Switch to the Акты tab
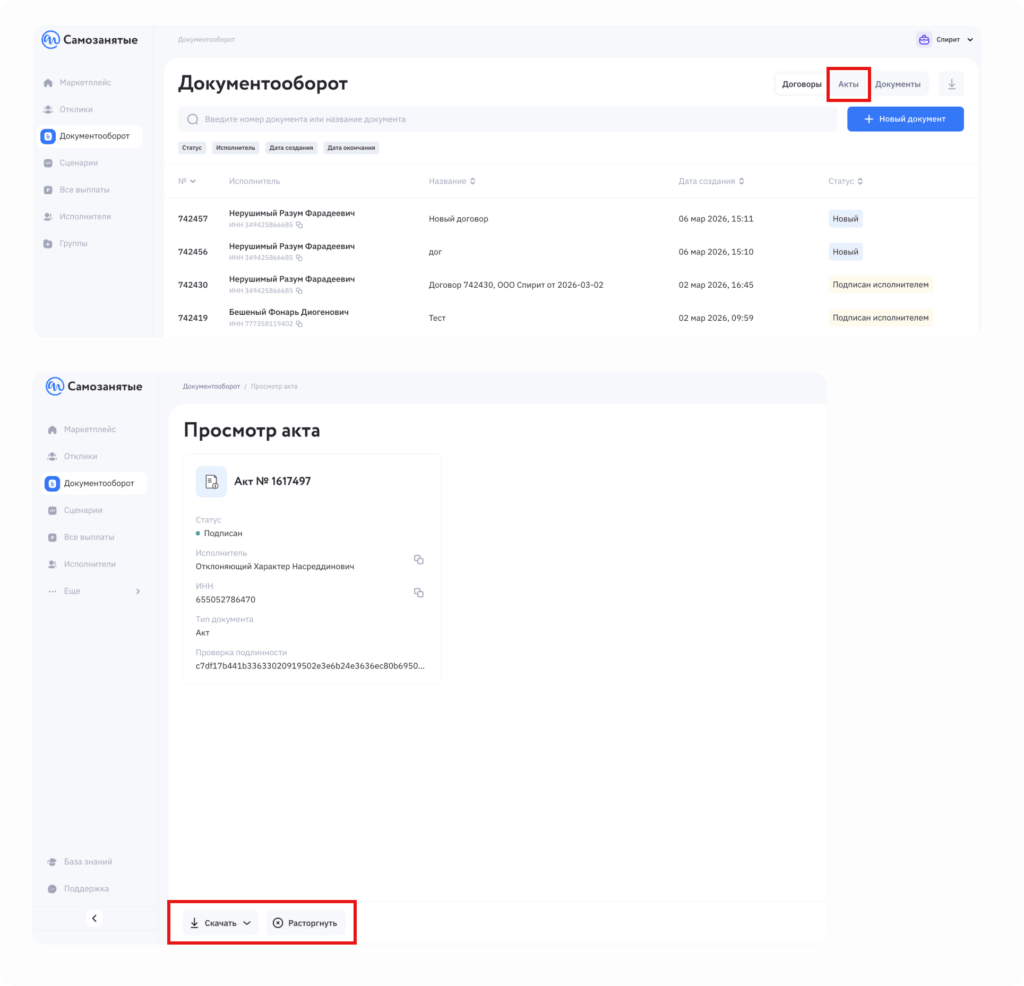The image size is (1024, 986). coord(848,84)
